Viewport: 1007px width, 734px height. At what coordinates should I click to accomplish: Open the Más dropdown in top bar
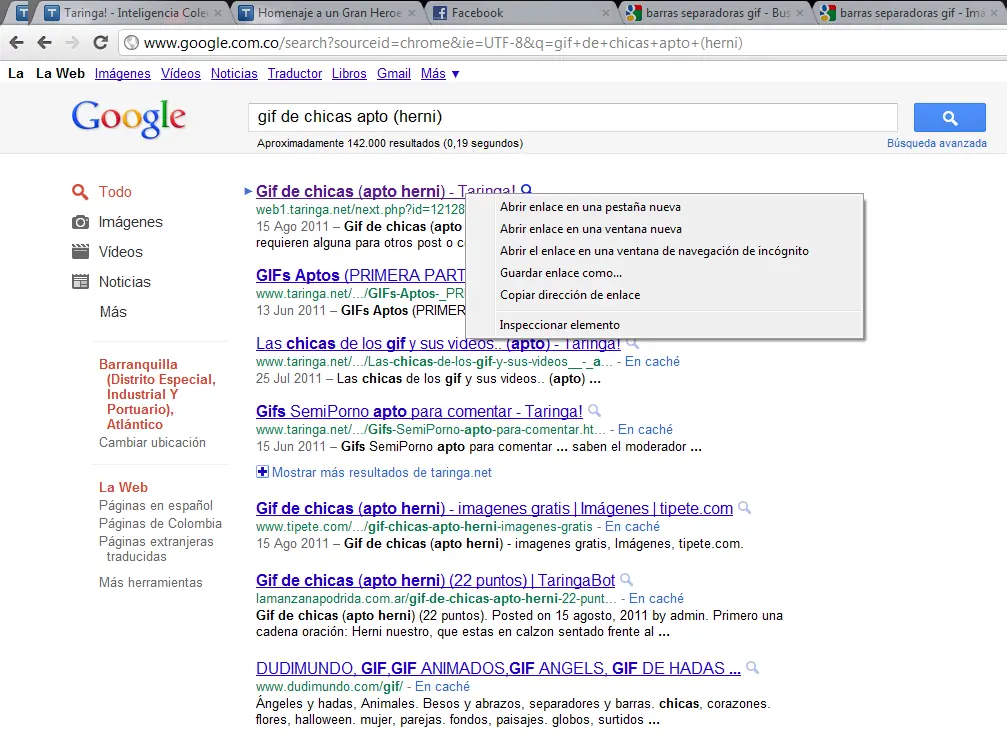(440, 74)
